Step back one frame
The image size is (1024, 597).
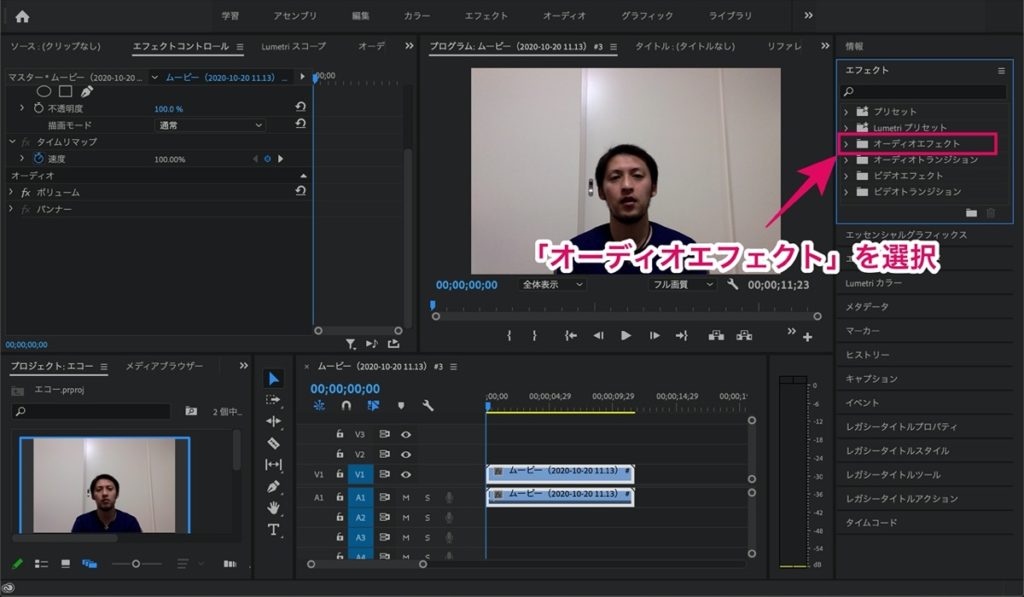[x=598, y=335]
